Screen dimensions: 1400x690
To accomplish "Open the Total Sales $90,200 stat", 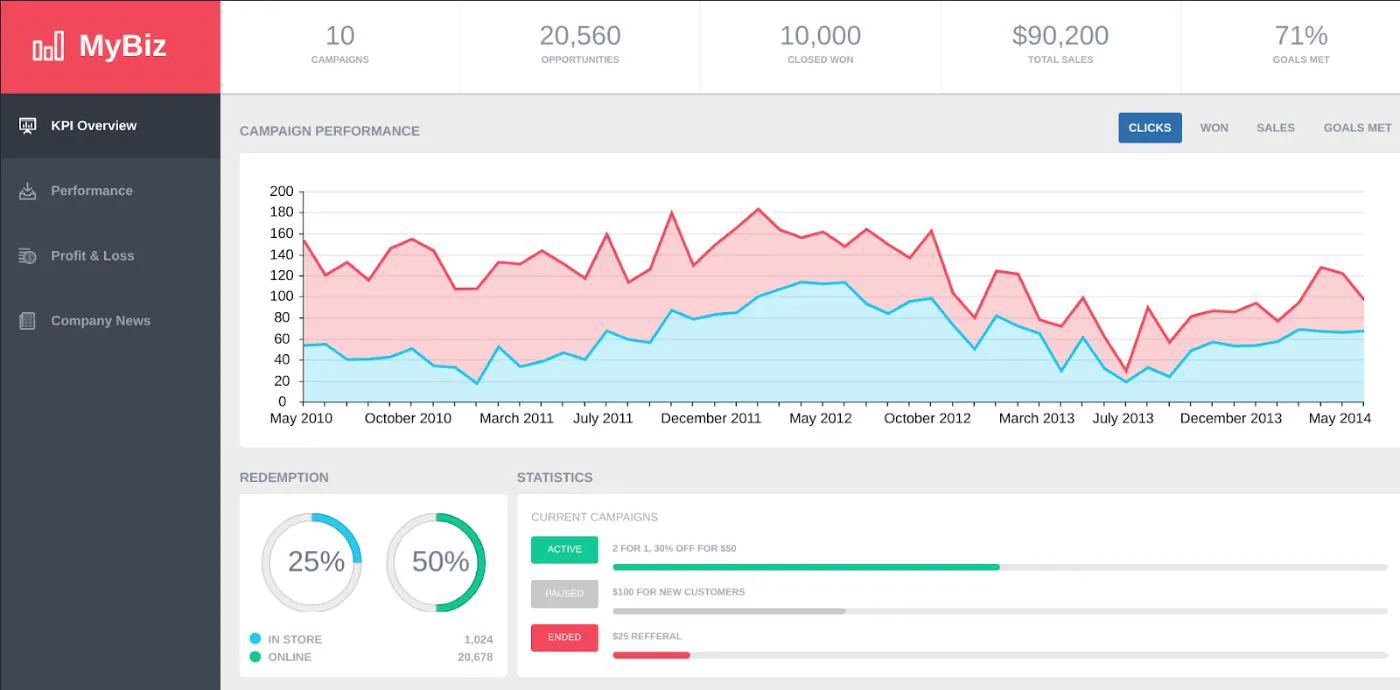I will [x=1060, y=46].
